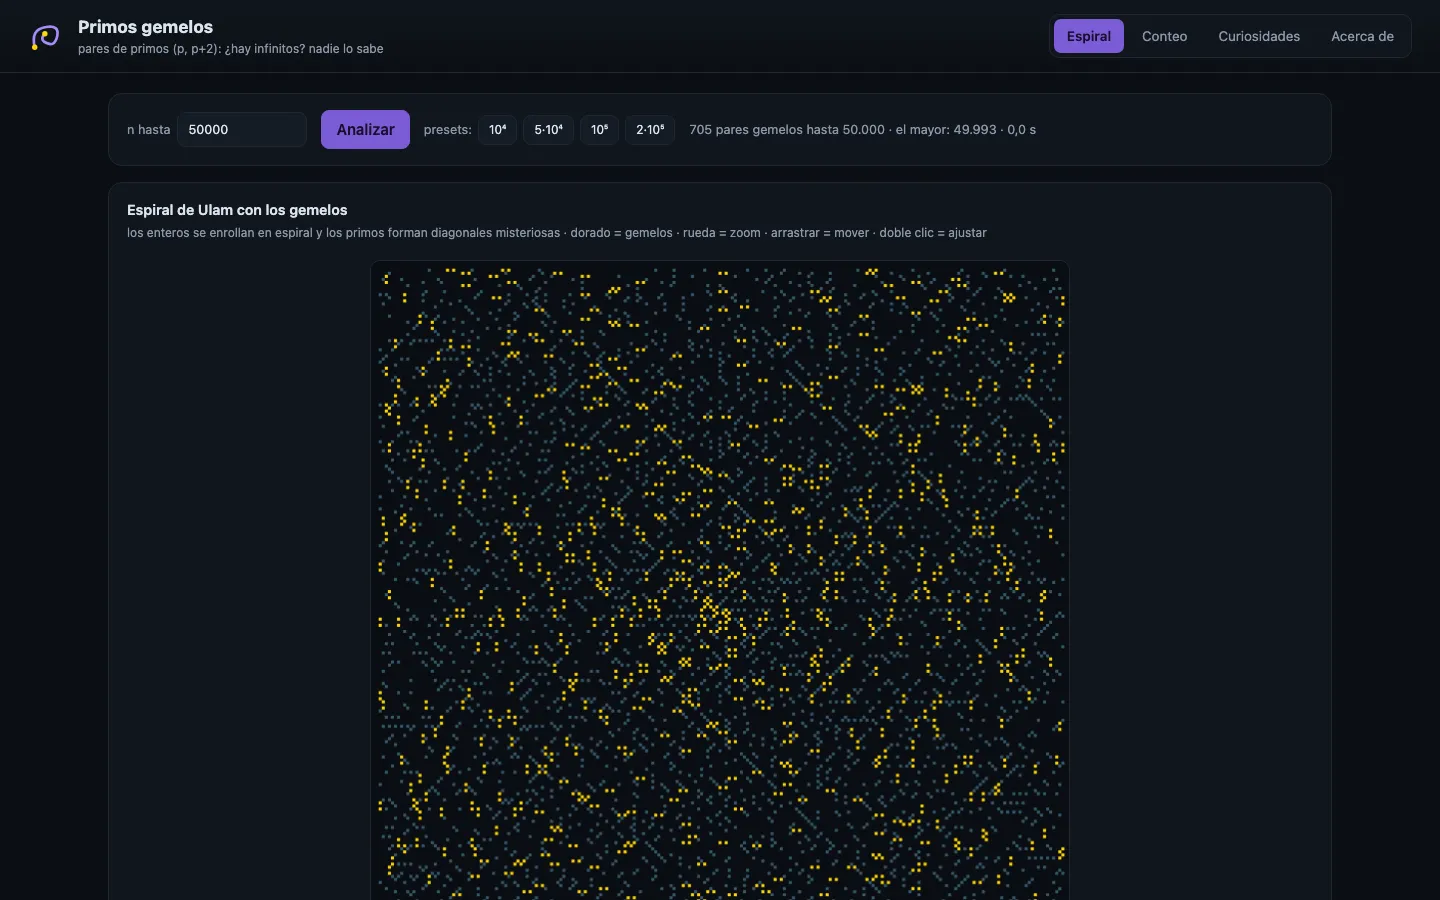Switch to the Espiral tab
This screenshot has height=900, width=1440.
[x=1089, y=36]
